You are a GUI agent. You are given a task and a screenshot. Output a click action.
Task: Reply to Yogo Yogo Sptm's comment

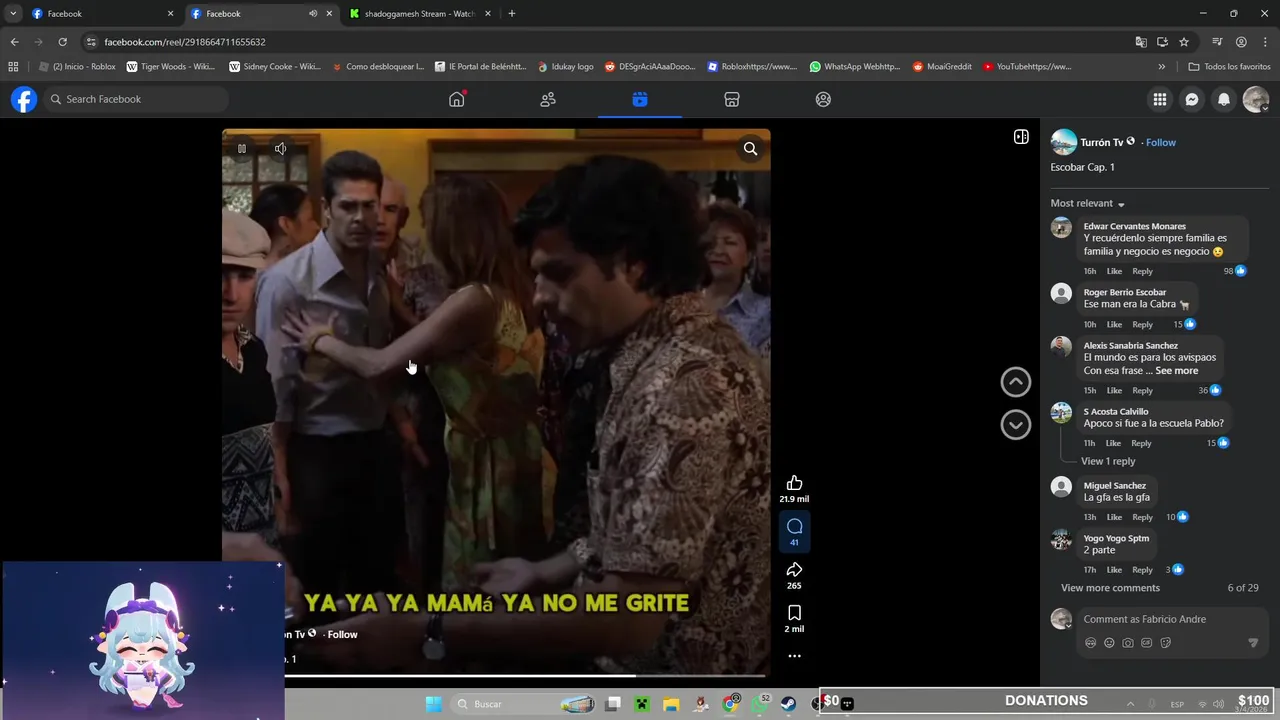1142,570
